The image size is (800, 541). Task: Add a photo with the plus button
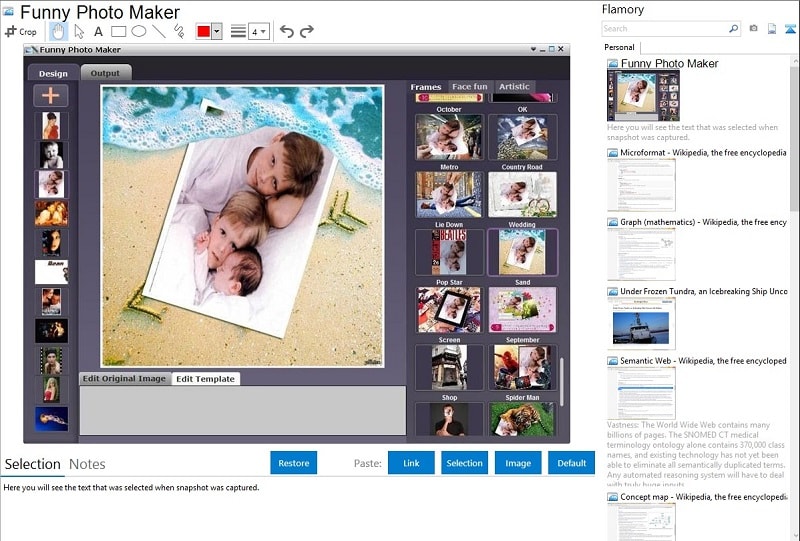pos(51,95)
